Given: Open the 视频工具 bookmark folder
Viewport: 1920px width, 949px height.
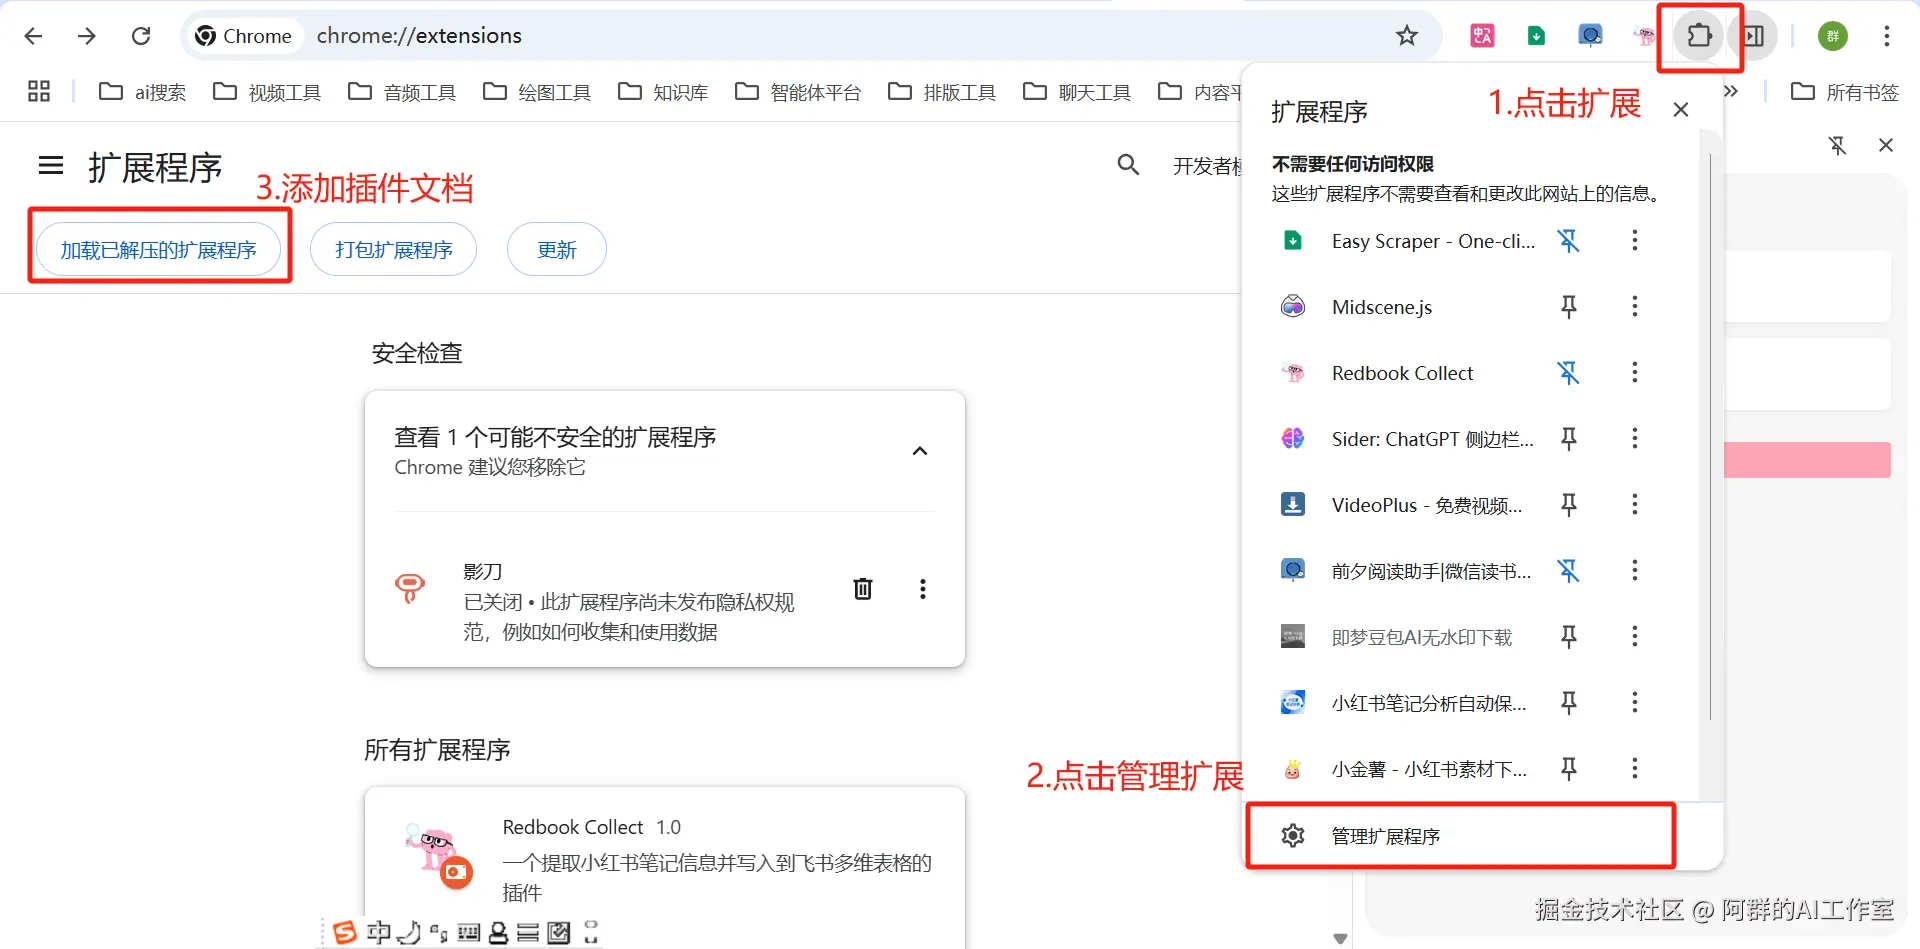Looking at the screenshot, I should [x=267, y=92].
